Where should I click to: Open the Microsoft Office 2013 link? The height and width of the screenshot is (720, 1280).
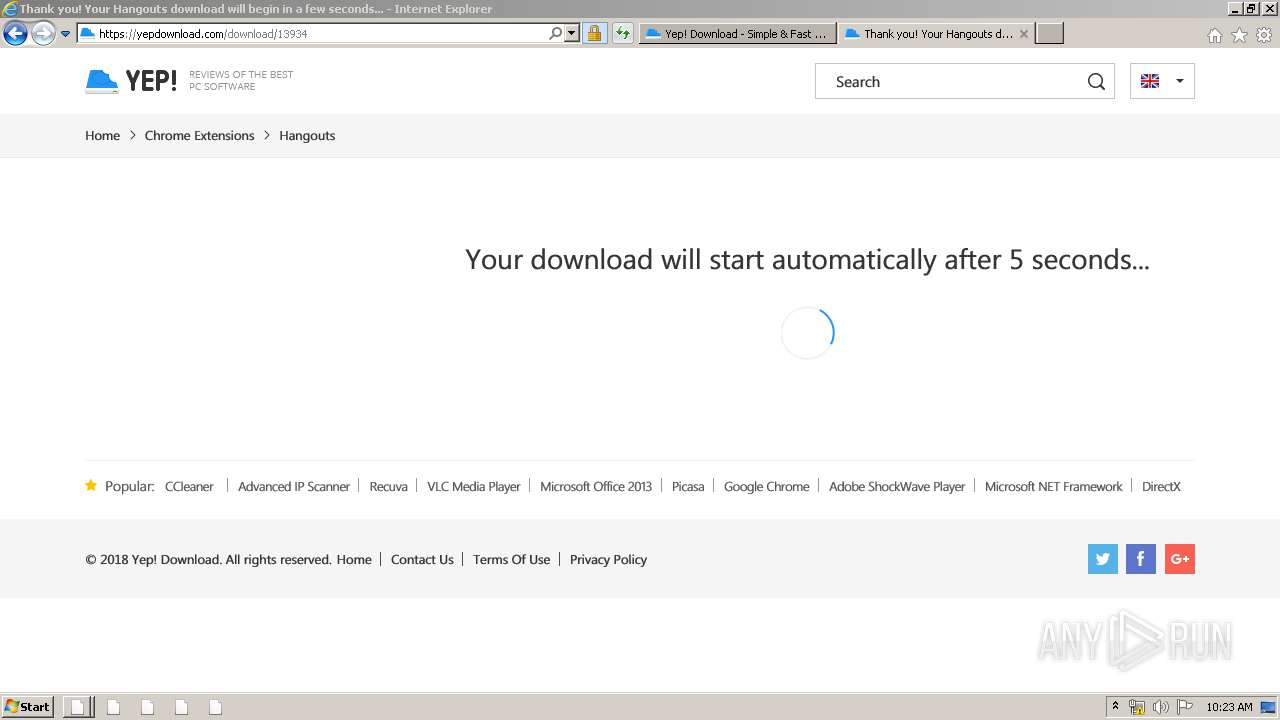click(596, 487)
